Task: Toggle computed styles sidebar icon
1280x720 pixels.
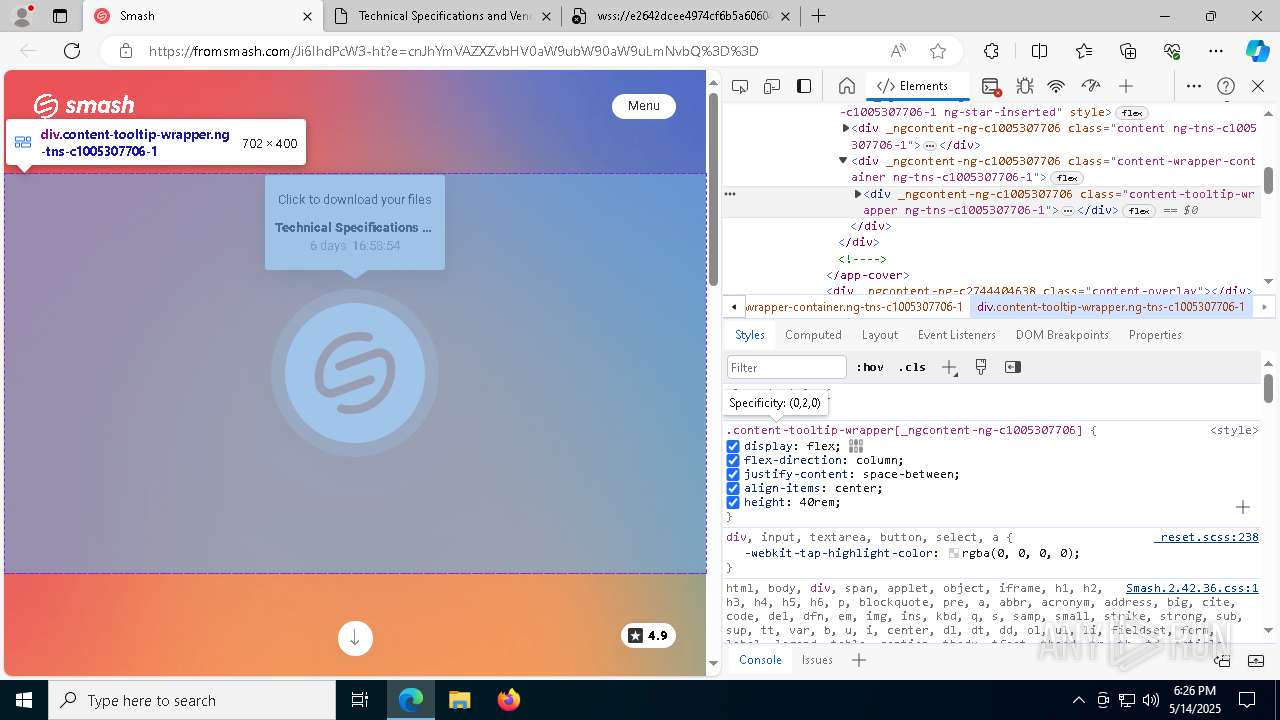Action: point(1013,367)
